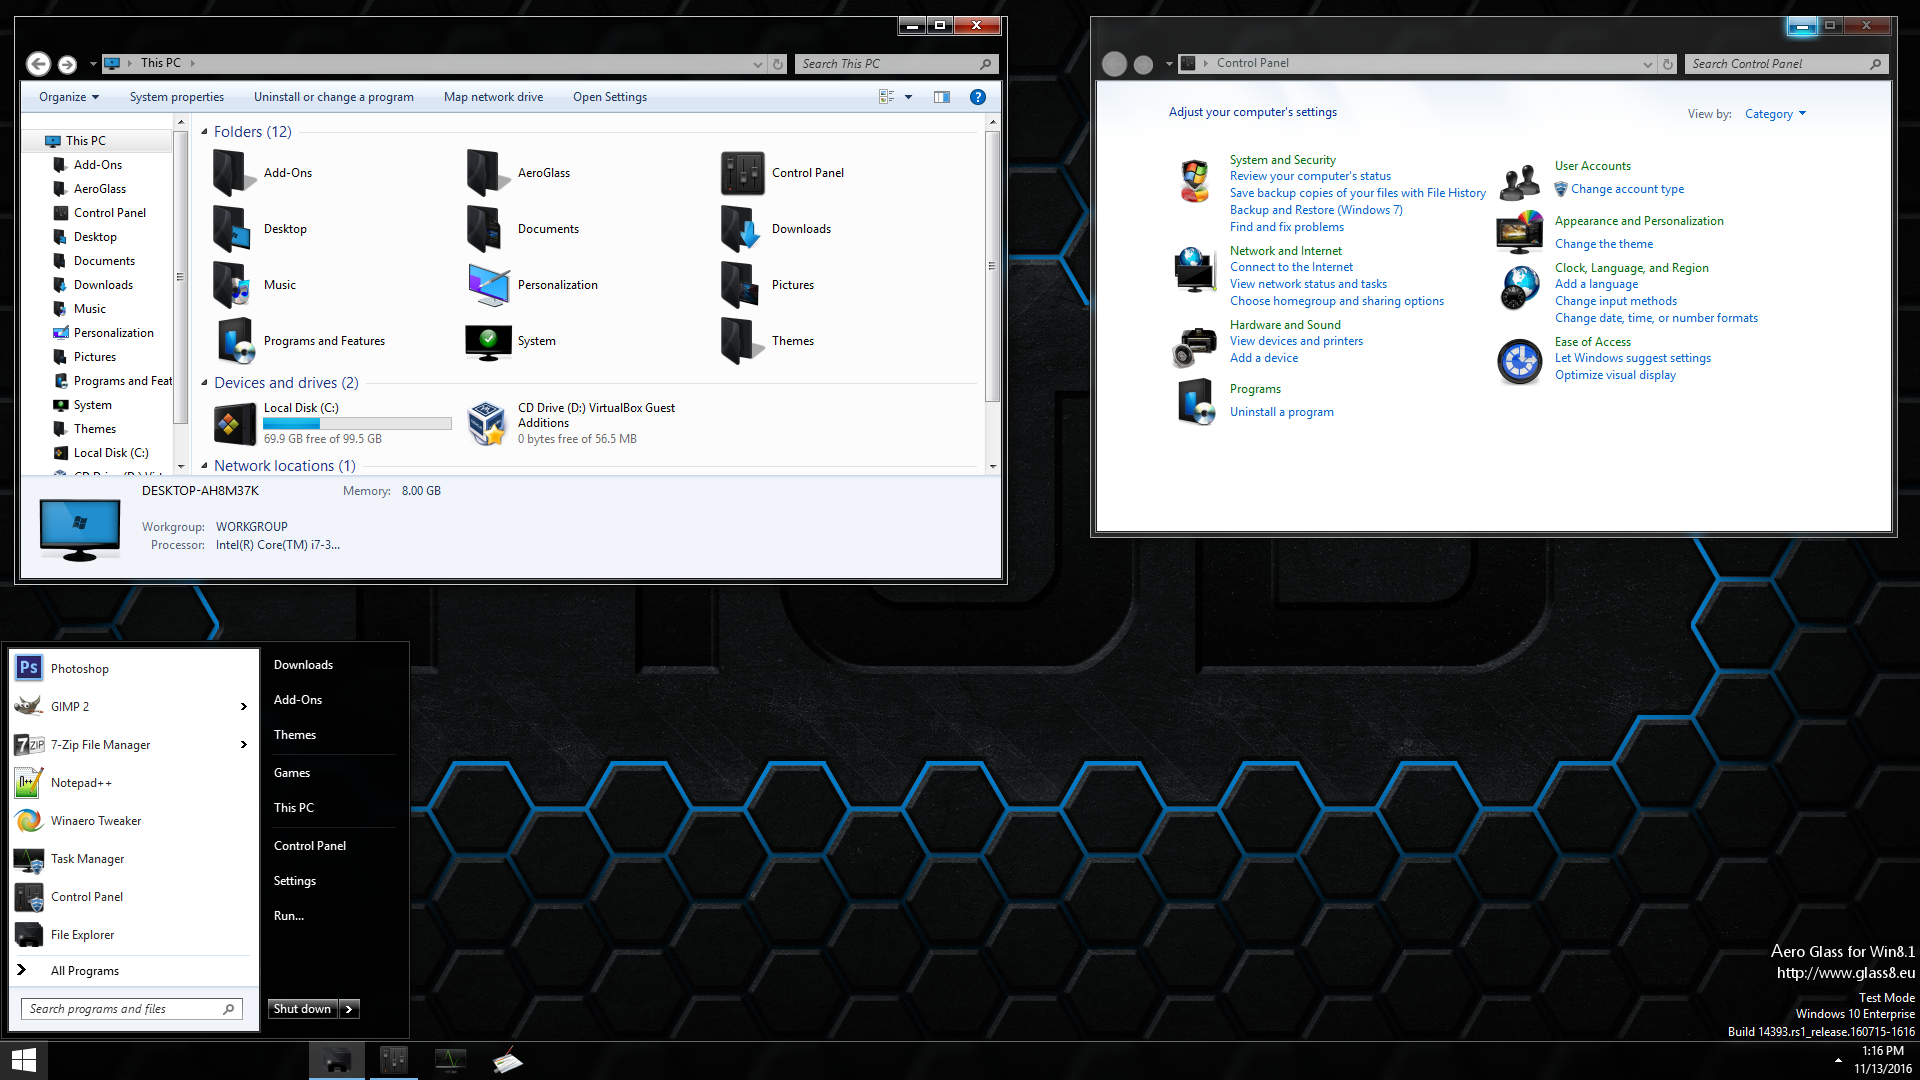1920x1080 pixels.
Task: Click Optimize visual display link
Action: pyautogui.click(x=1615, y=375)
